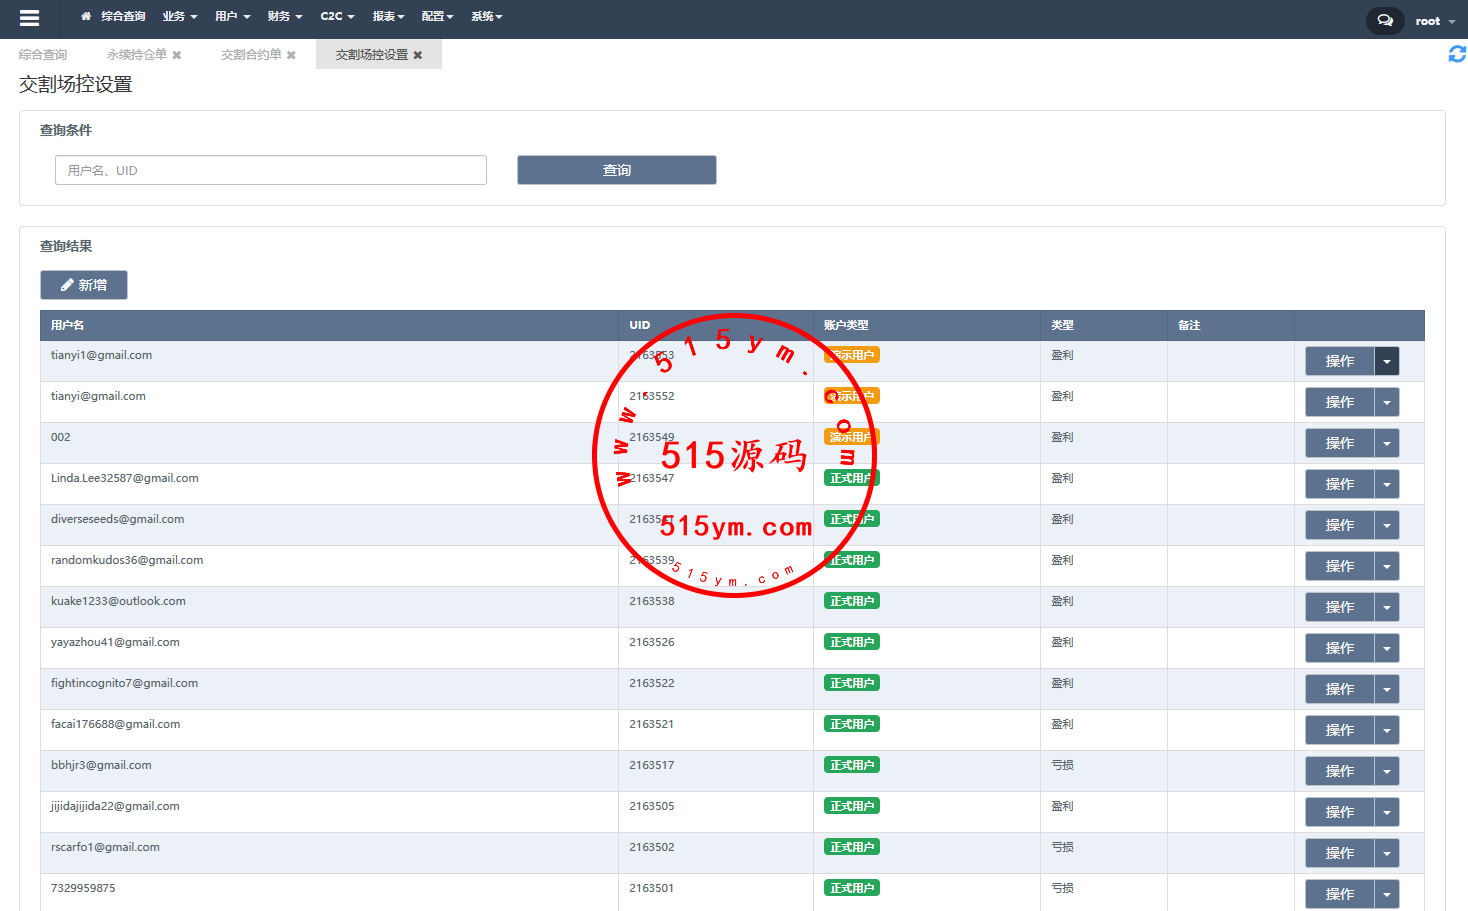Close the 交割场控设置 tab
Viewport: 1468px width, 911px height.
coord(418,55)
